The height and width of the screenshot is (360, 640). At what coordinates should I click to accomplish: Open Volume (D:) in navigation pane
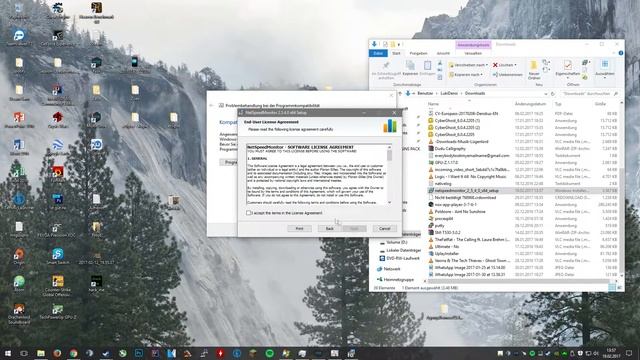pos(396,242)
